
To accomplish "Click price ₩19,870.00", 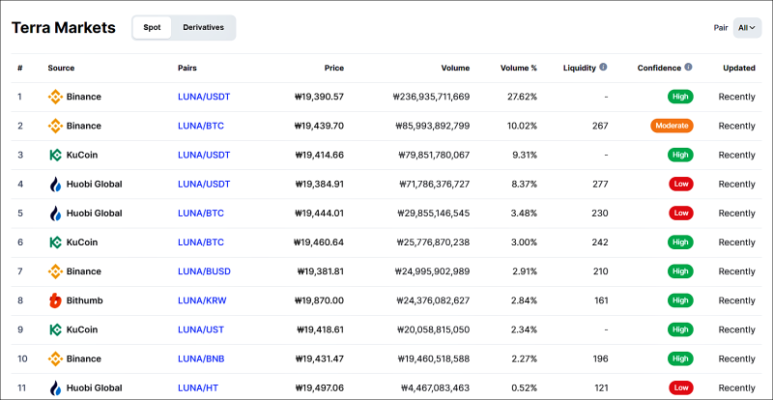I will (319, 300).
